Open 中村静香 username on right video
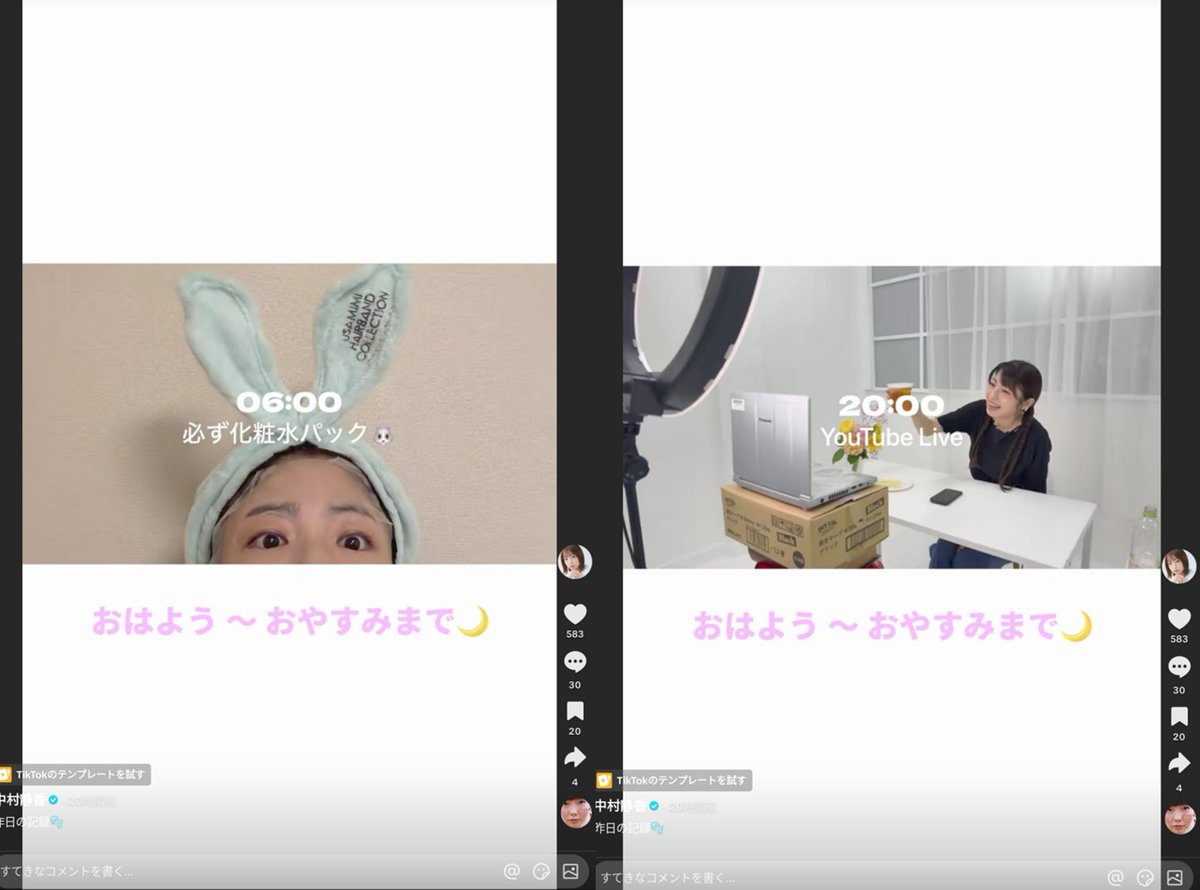Image resolution: width=1200 pixels, height=890 pixels. (621, 806)
